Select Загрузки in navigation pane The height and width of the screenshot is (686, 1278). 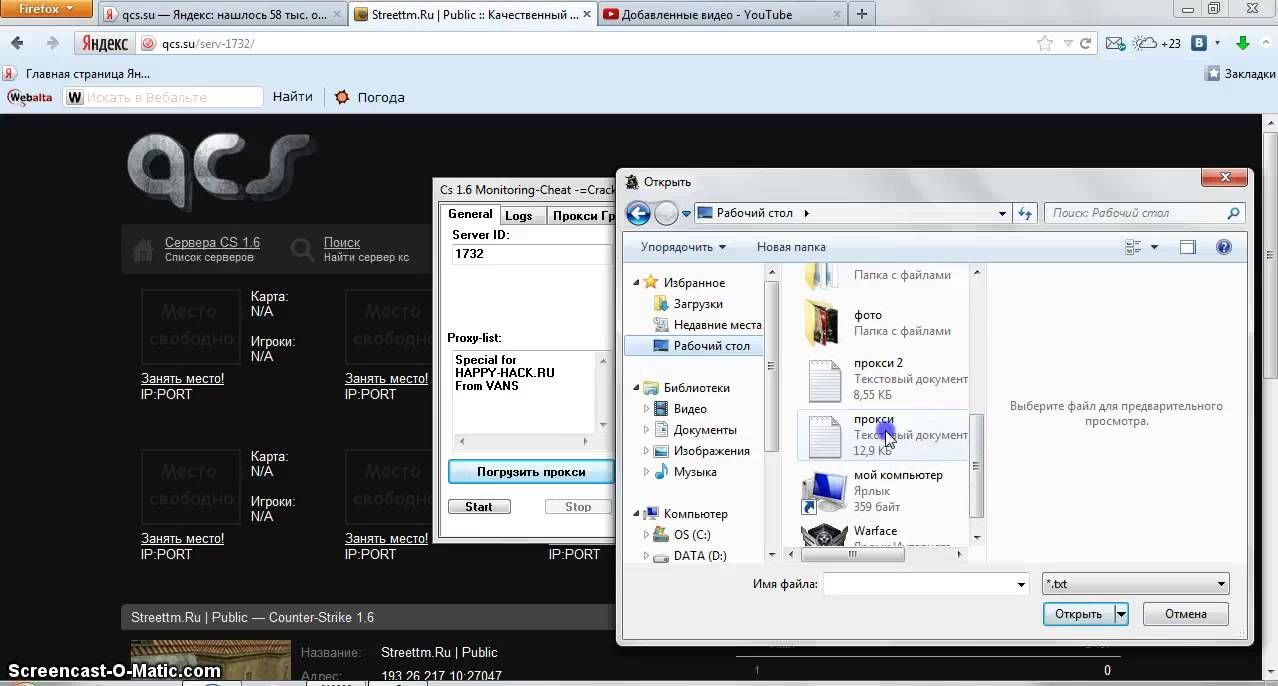pyautogui.click(x=698, y=304)
